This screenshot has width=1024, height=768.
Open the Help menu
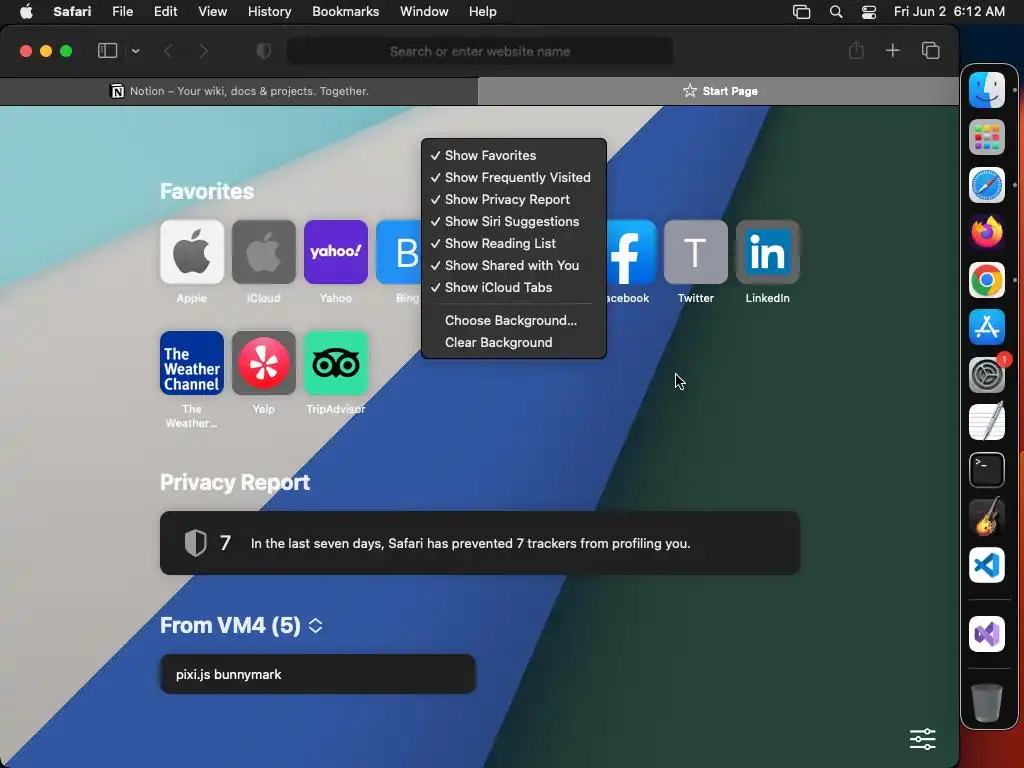coord(483,12)
